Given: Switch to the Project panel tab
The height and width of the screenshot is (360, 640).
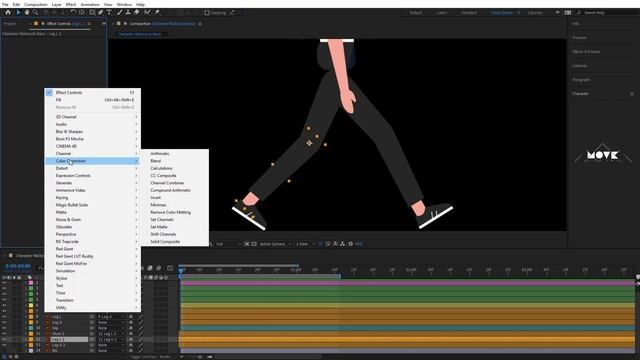Looking at the screenshot, I should click(x=10, y=24).
